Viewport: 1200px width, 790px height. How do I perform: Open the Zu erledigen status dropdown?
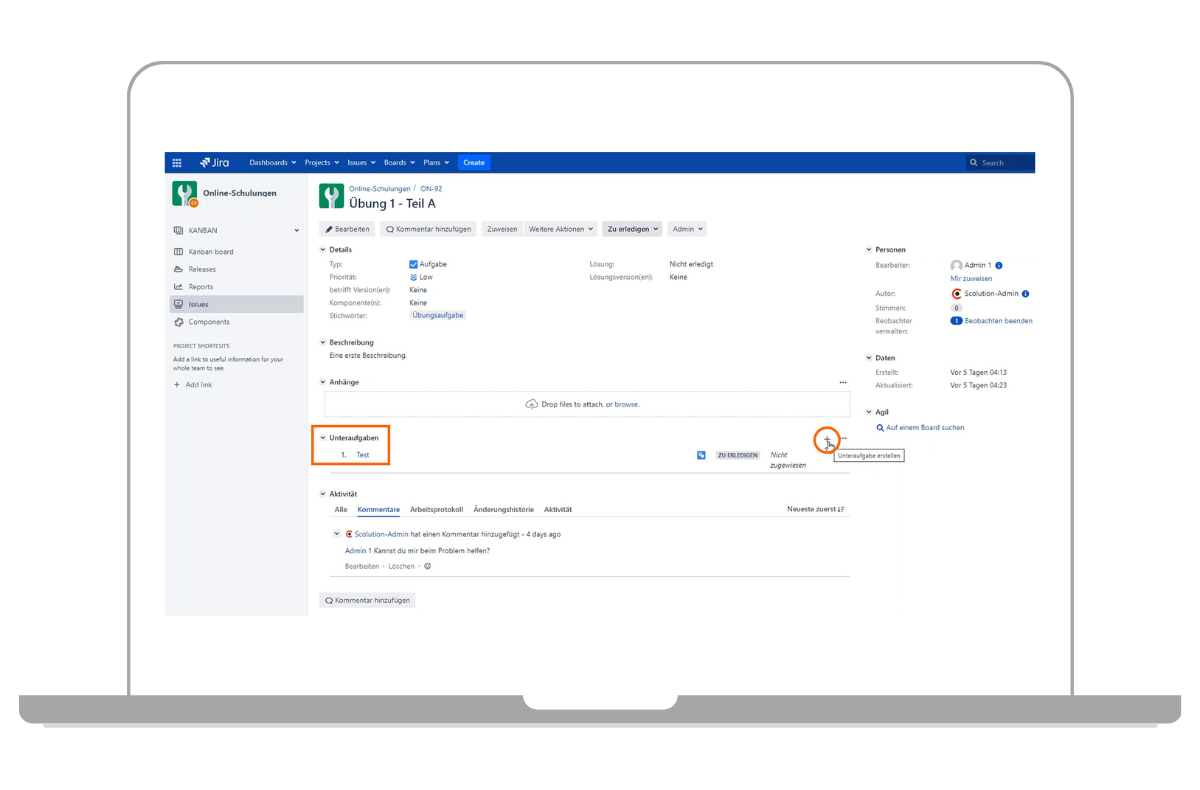pos(632,229)
